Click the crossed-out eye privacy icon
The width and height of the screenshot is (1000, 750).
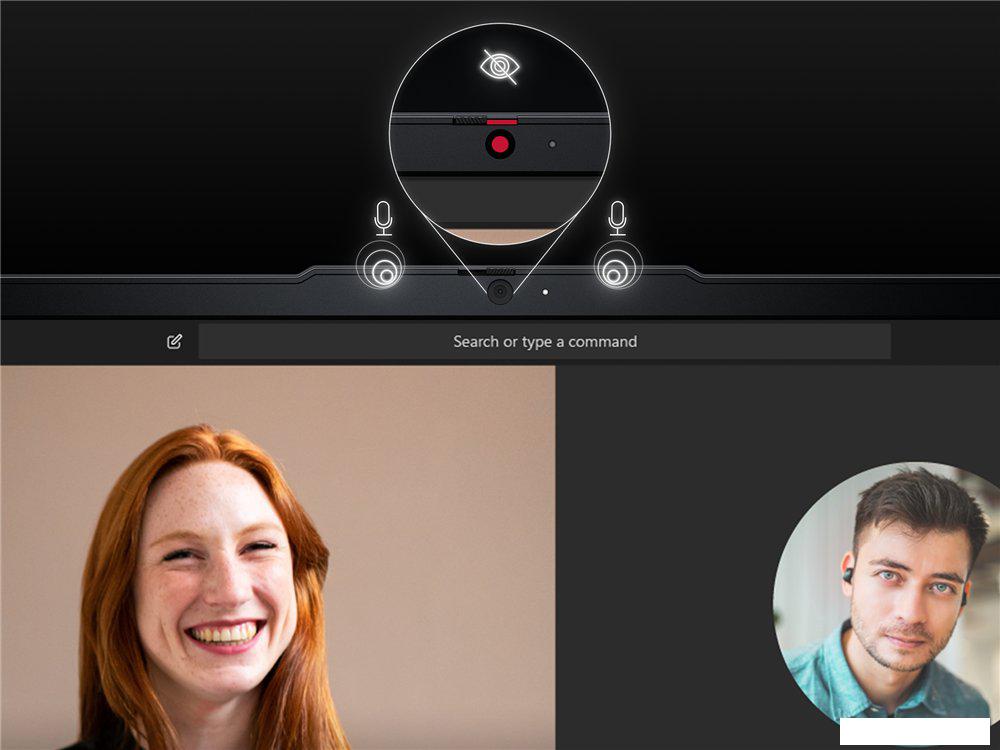[499, 66]
